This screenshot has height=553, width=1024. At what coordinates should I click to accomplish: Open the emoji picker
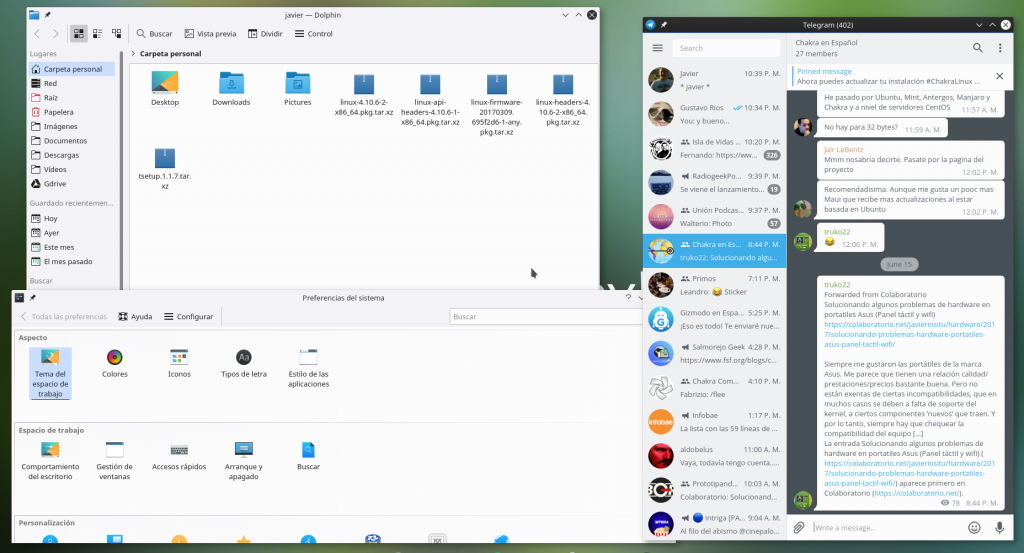[974, 528]
